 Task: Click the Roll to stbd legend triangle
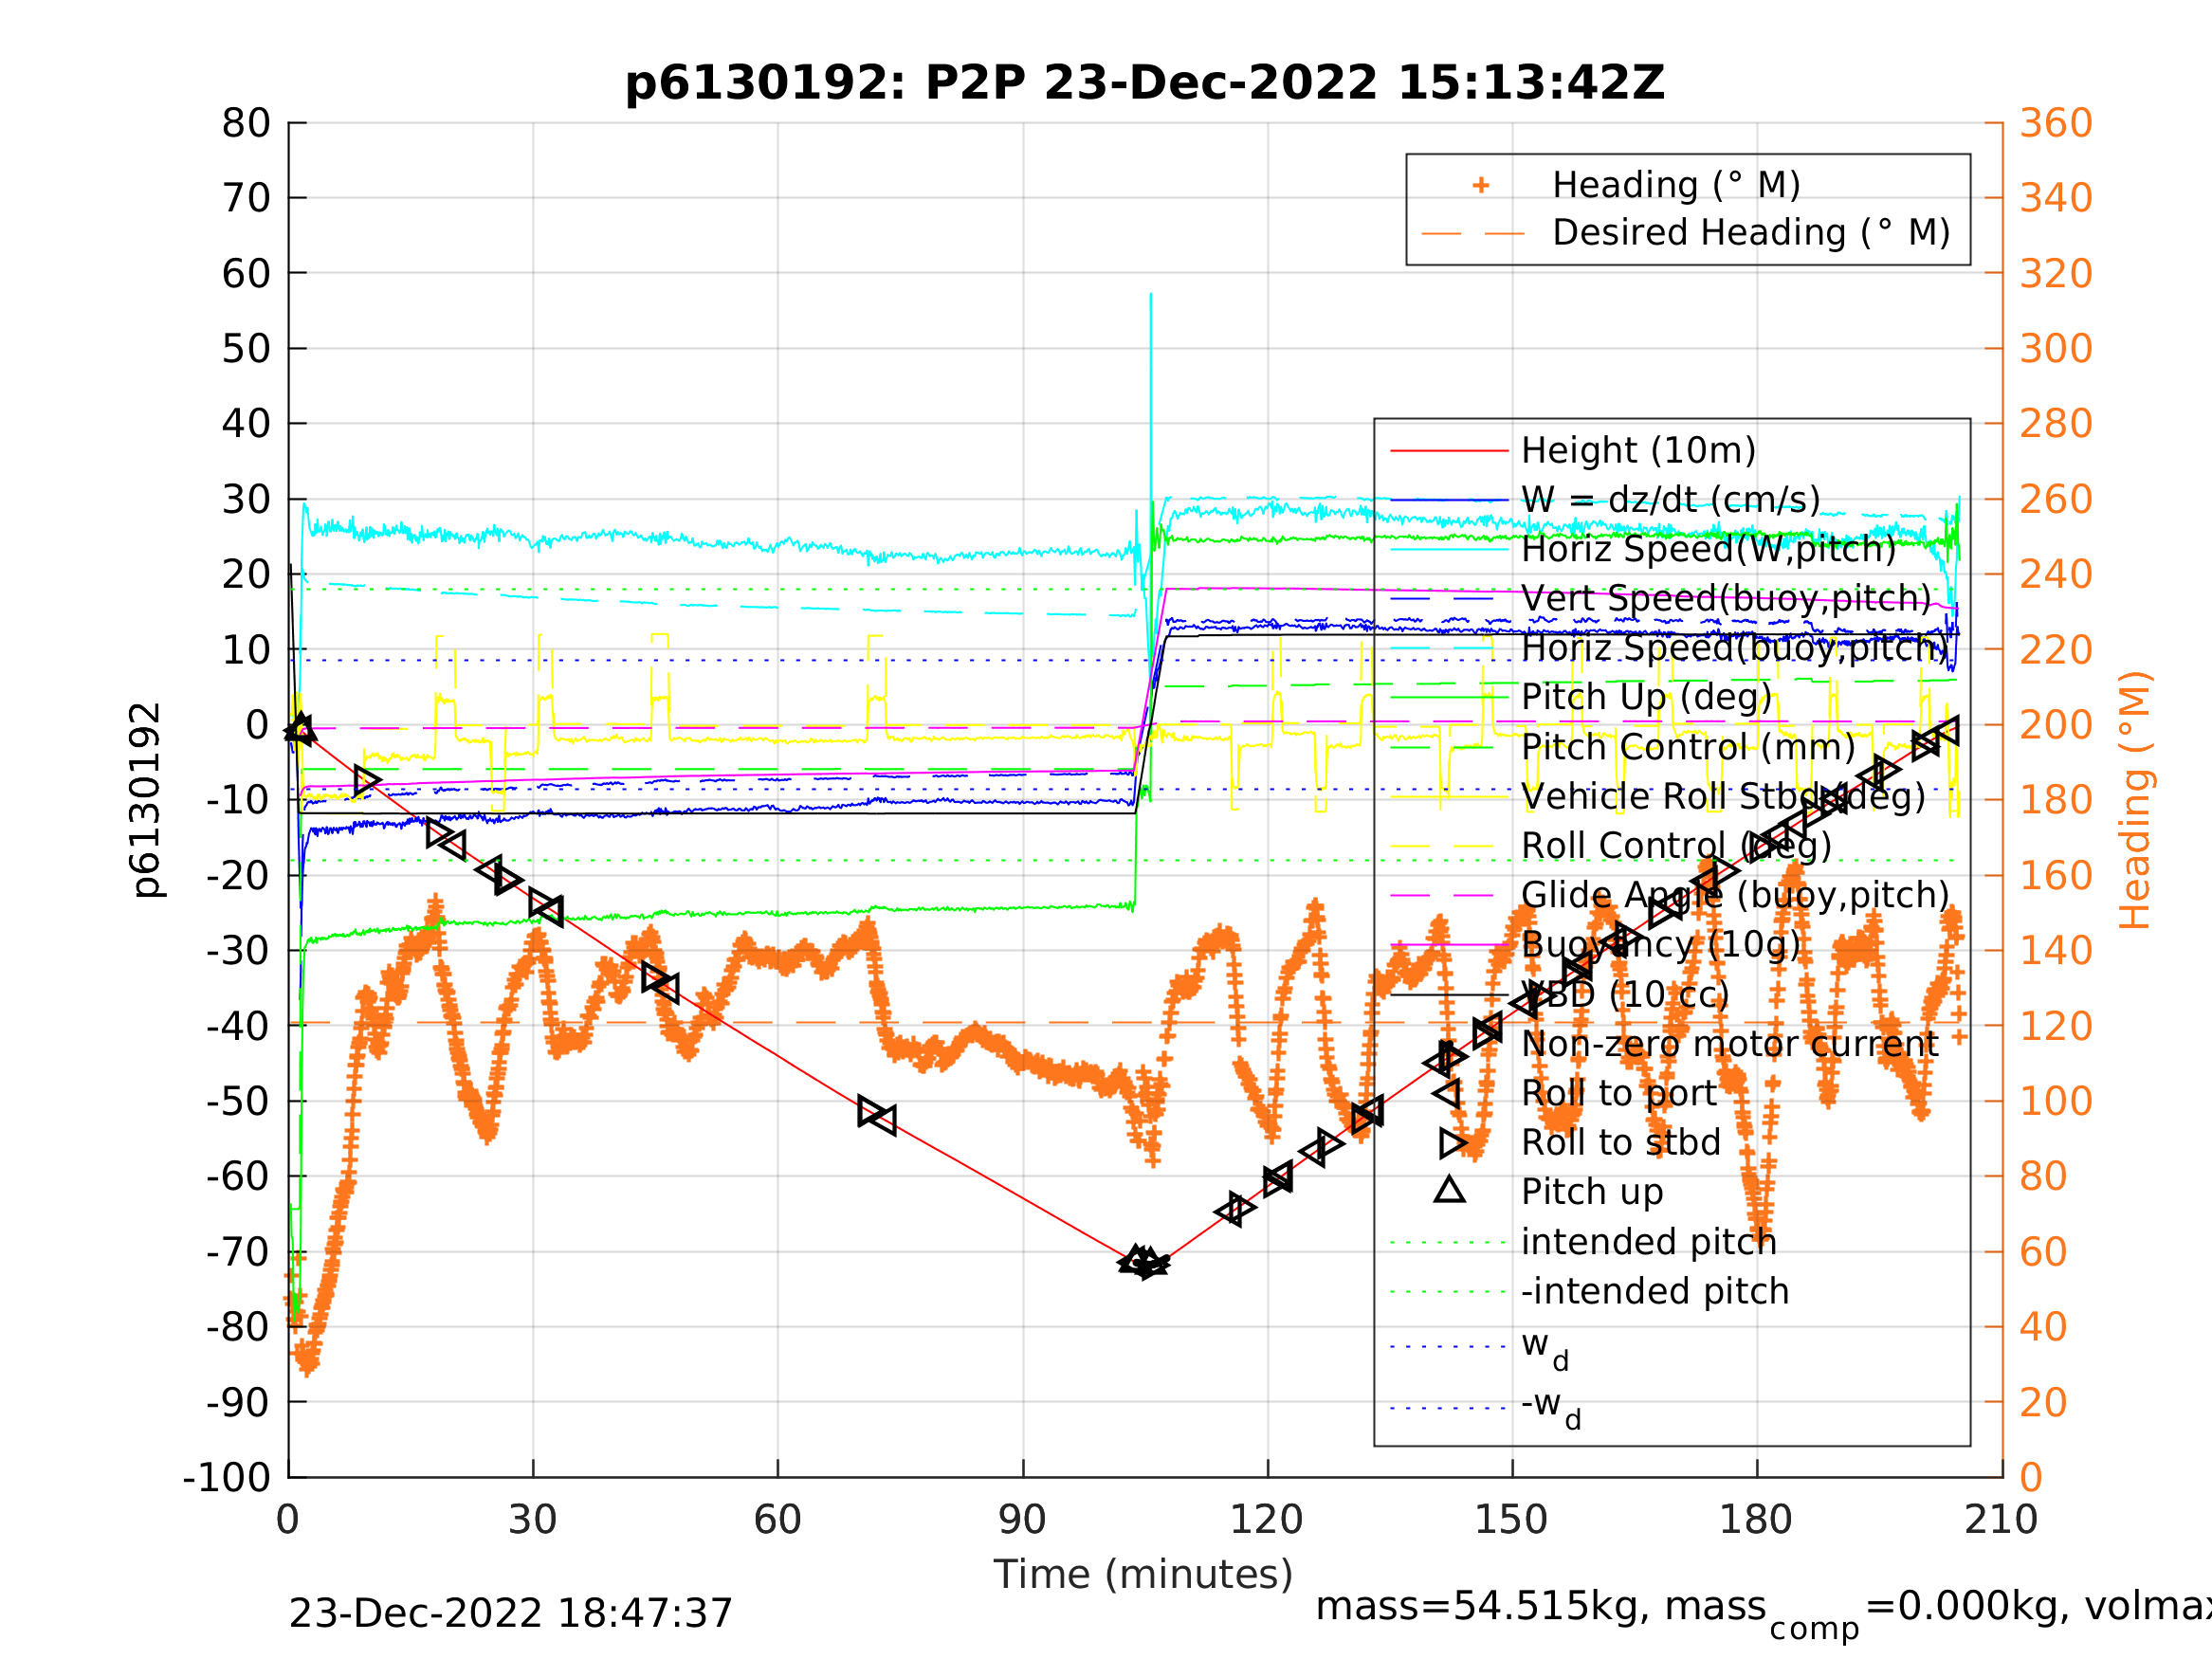pyautogui.click(x=1452, y=1143)
